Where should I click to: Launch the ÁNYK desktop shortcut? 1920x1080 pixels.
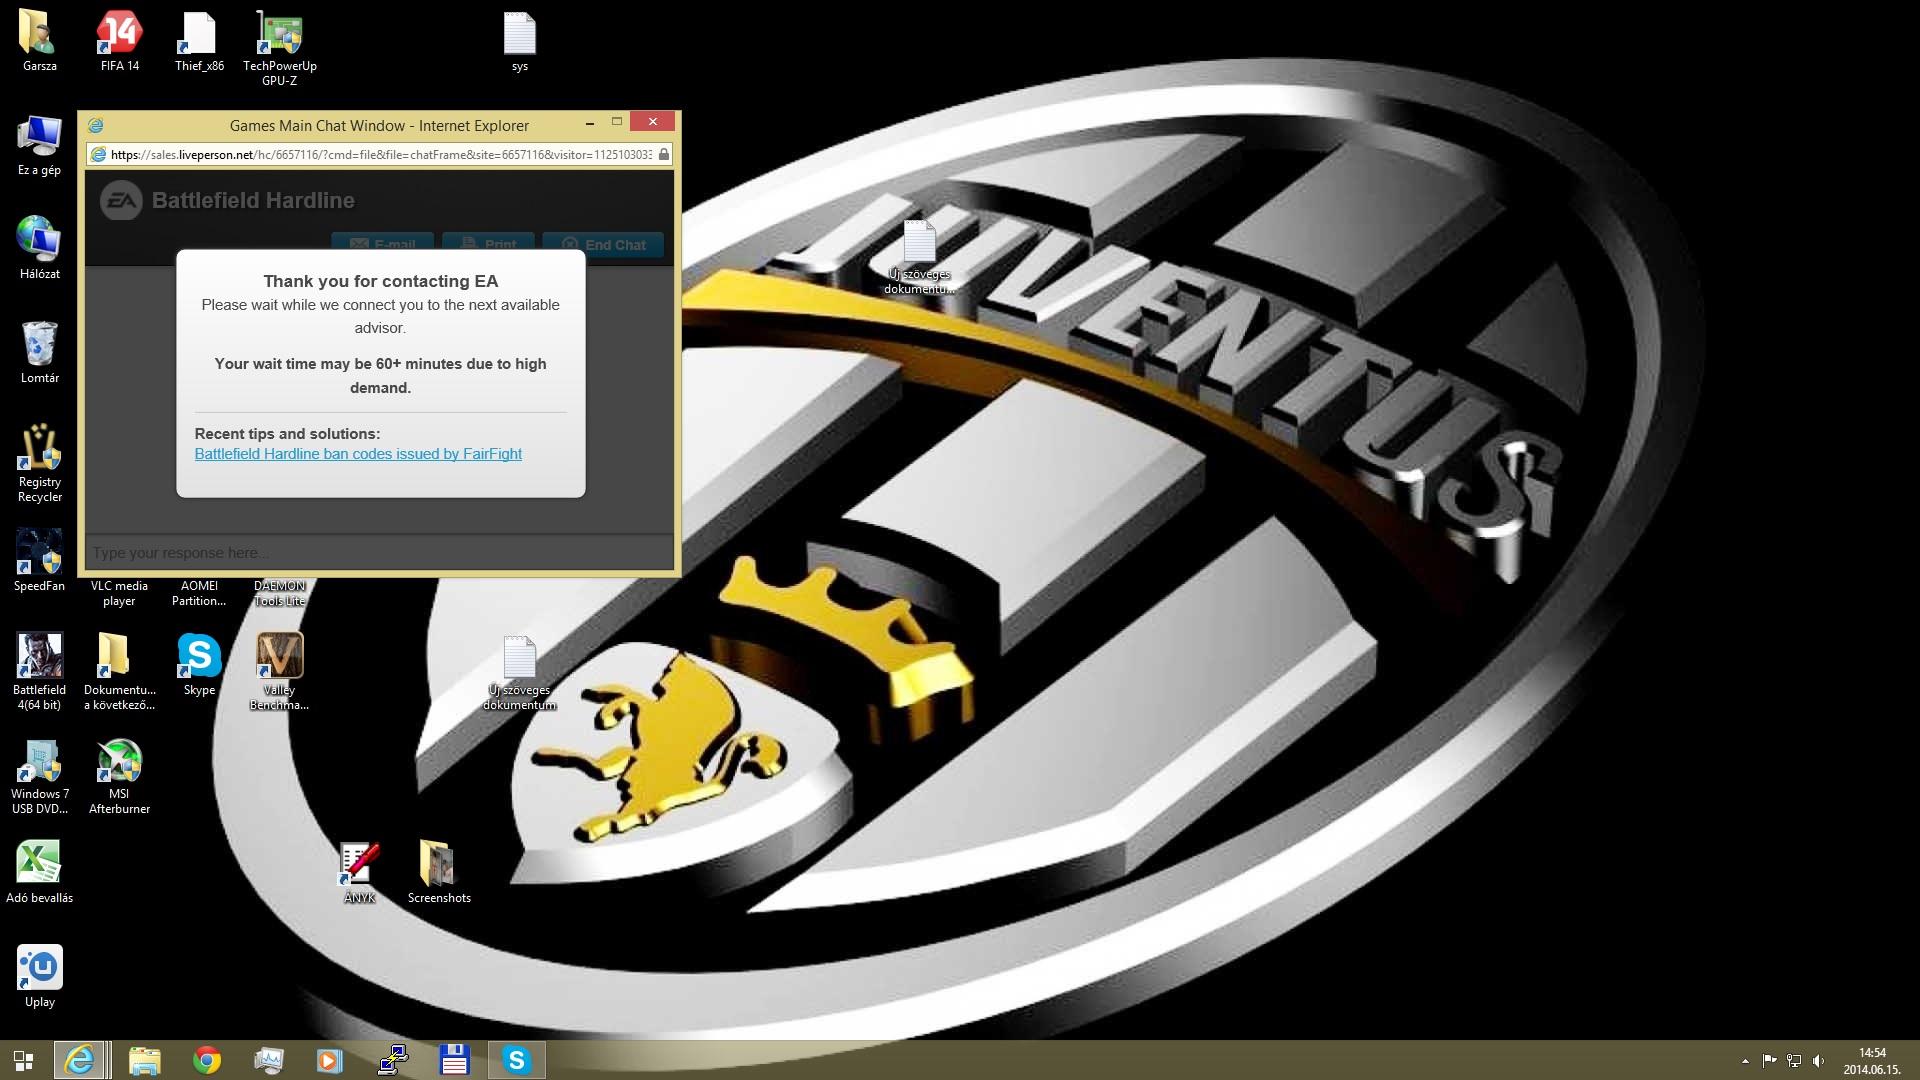coord(359,872)
